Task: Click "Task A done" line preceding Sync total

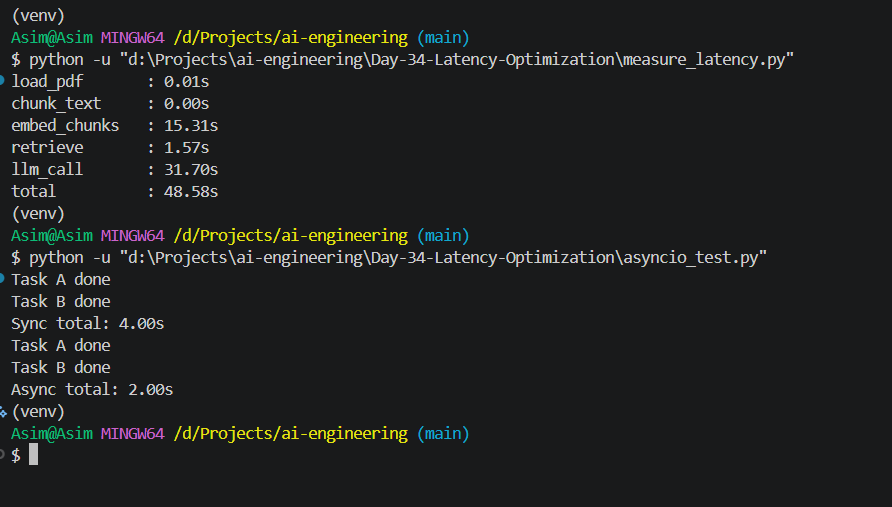Action: click(x=61, y=280)
